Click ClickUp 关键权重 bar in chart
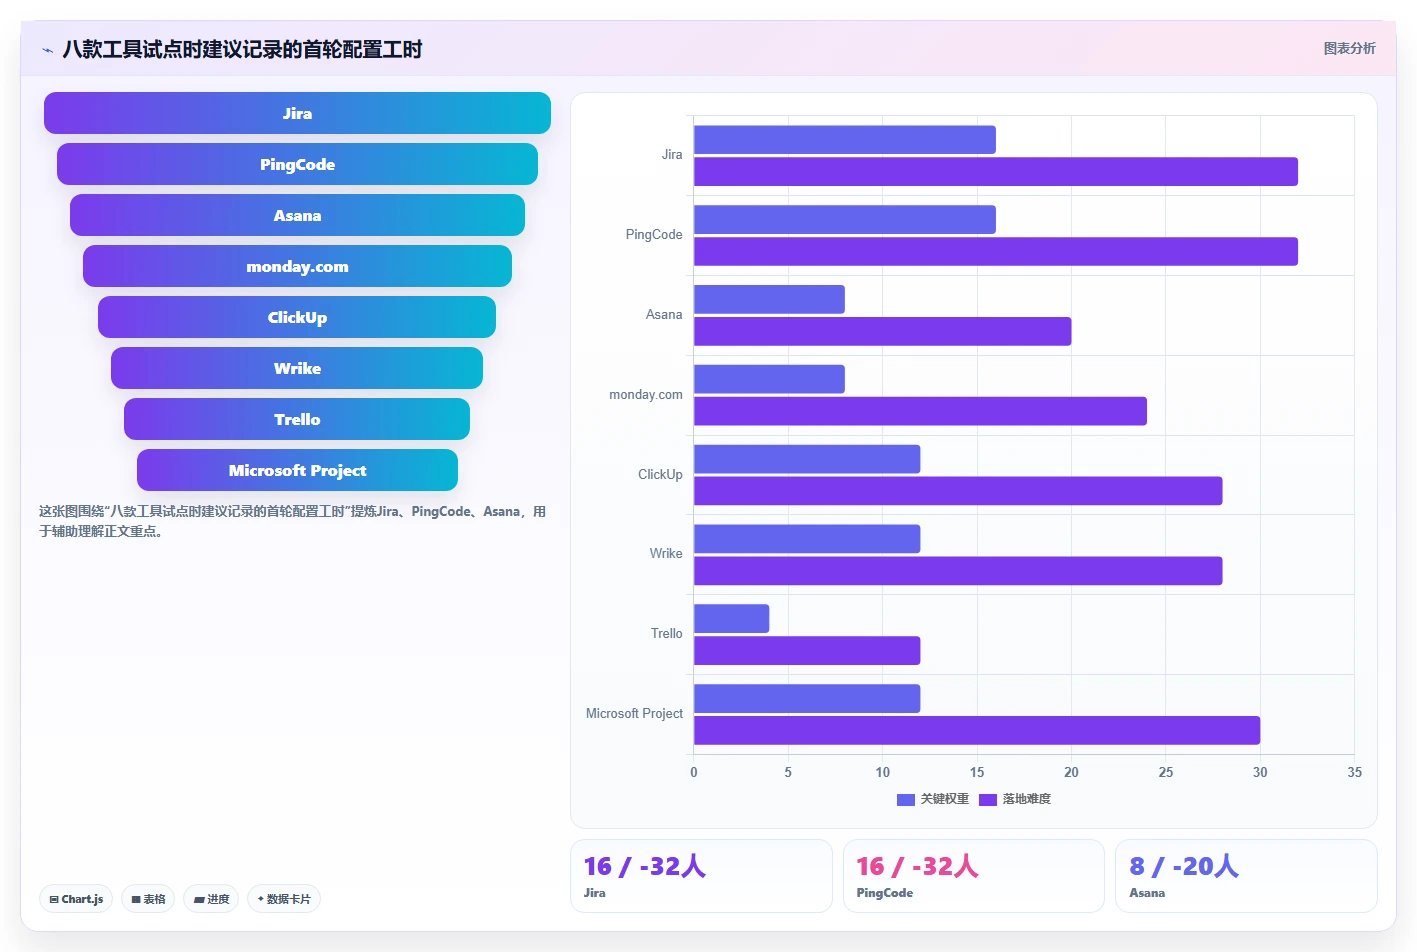The height and width of the screenshot is (952, 1417). (807, 459)
